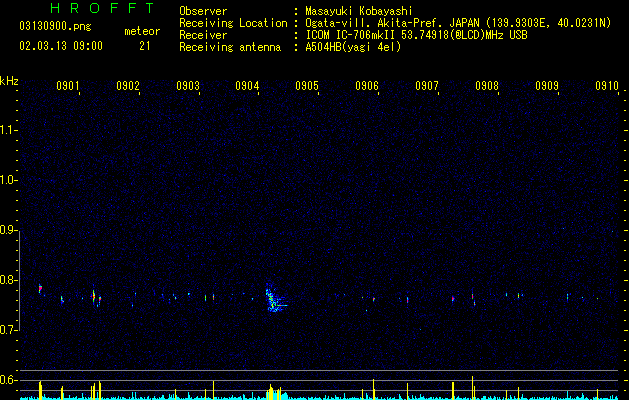Click the Receiving Location label
This screenshot has width=629, height=400.
pos(233,23)
